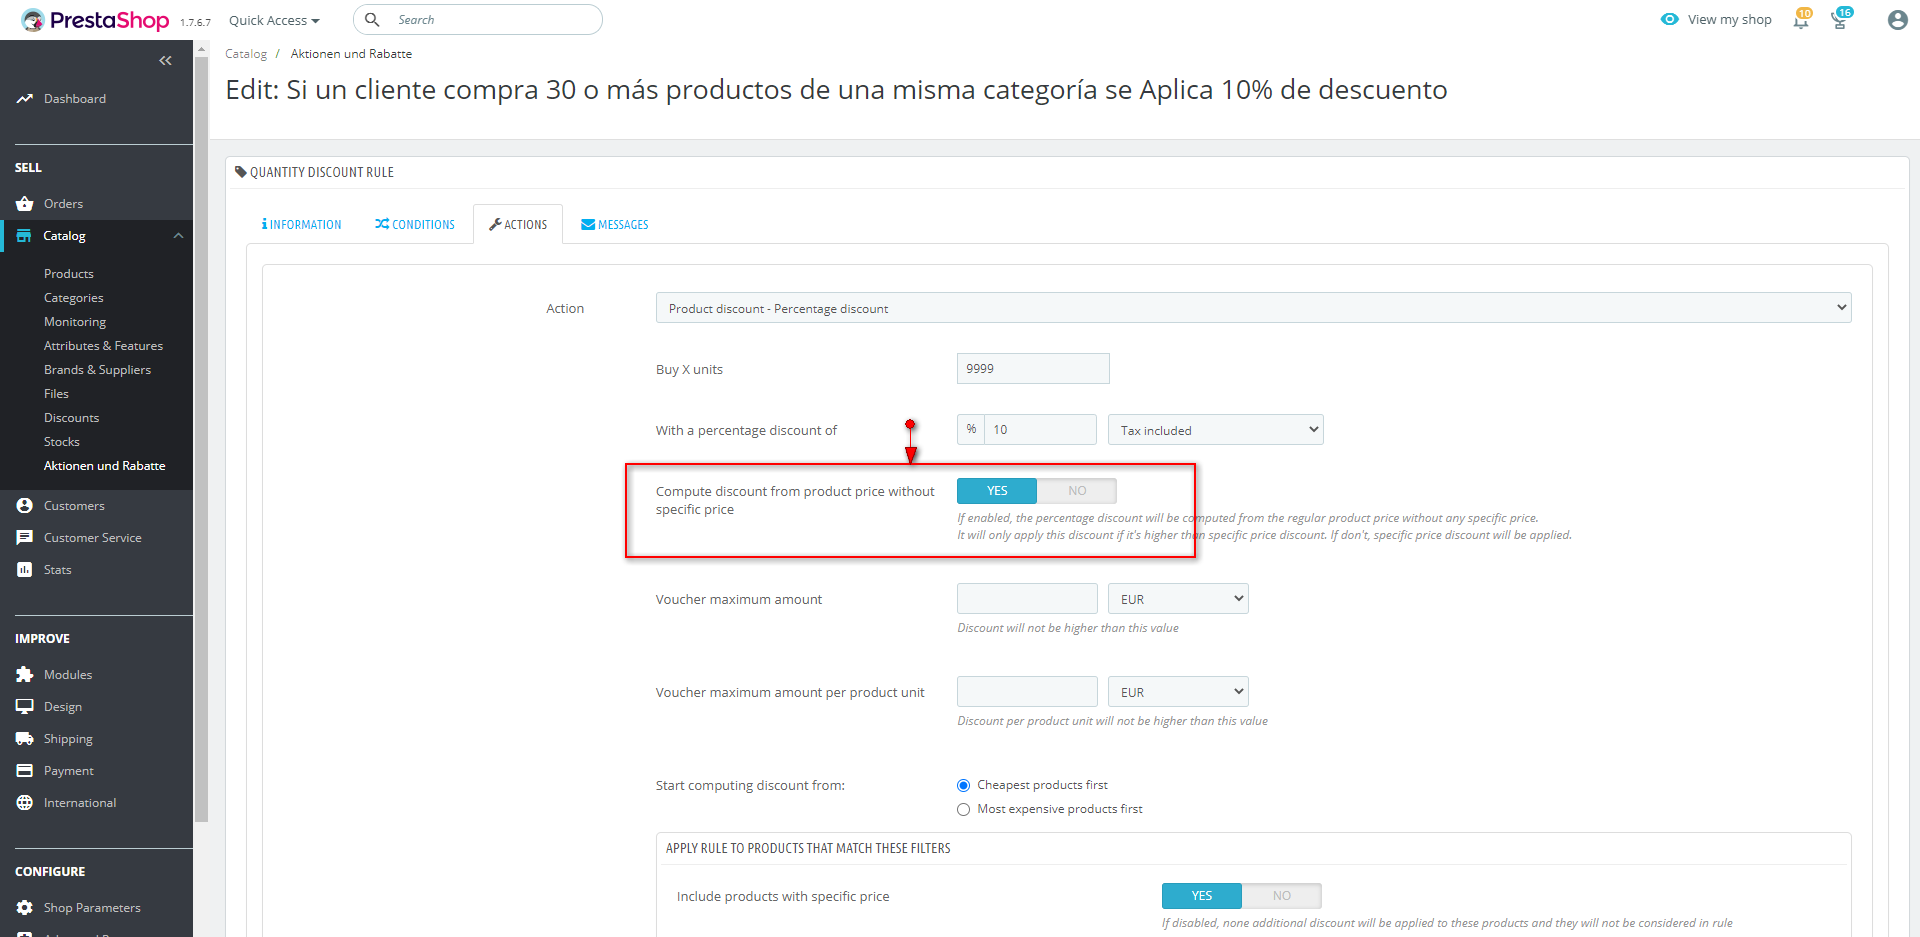Click the Catalog breadcrumb link
Image resolution: width=1920 pixels, height=937 pixels.
tap(246, 54)
